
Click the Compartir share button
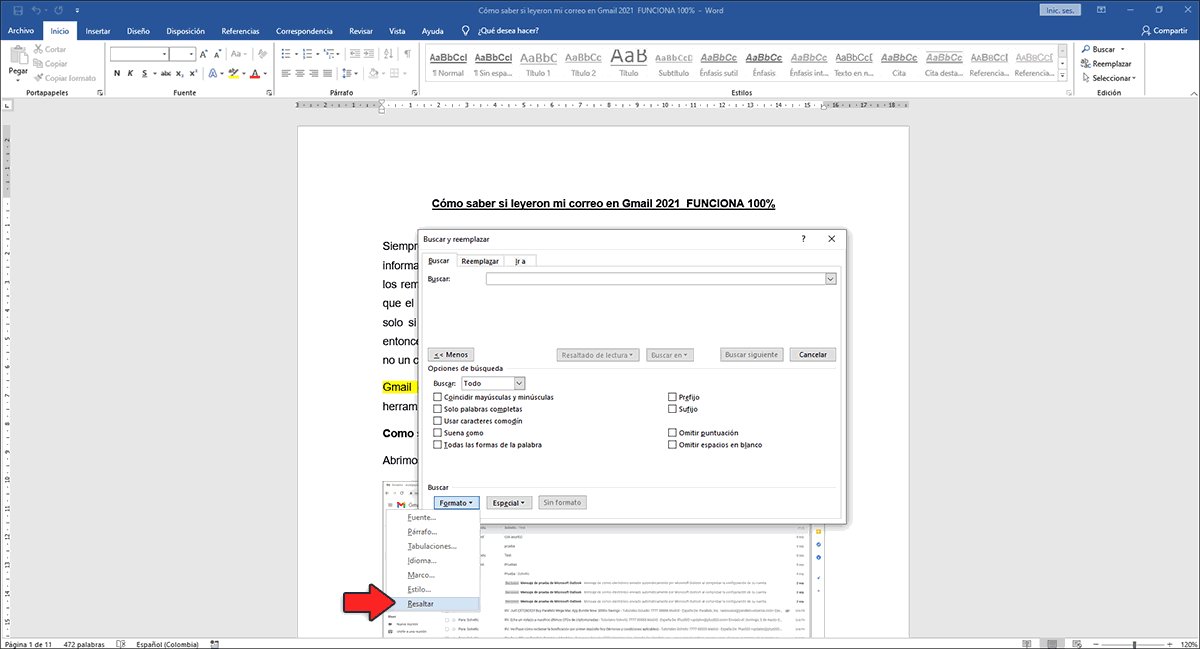click(1164, 31)
